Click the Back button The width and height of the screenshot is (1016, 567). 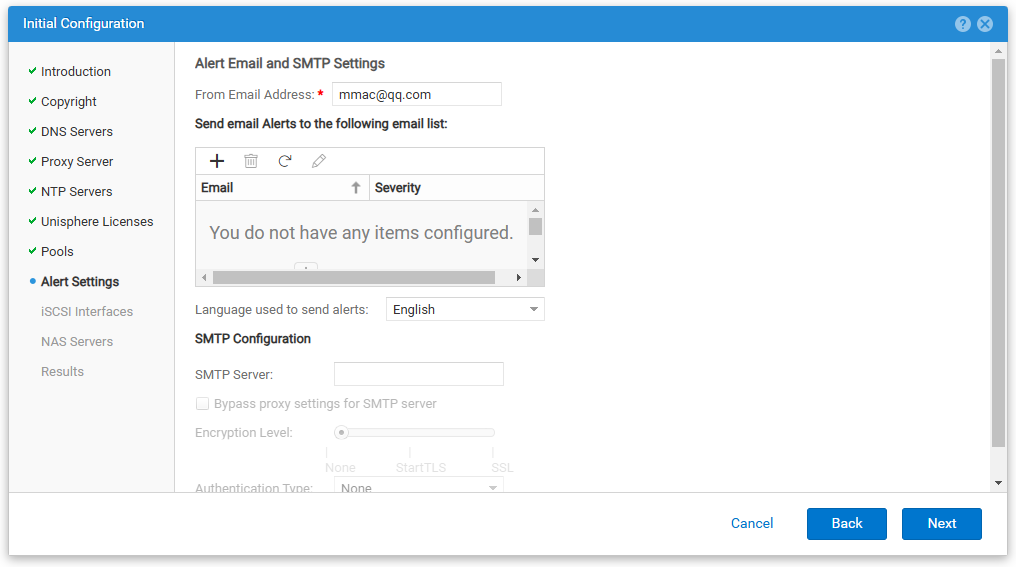tap(846, 524)
